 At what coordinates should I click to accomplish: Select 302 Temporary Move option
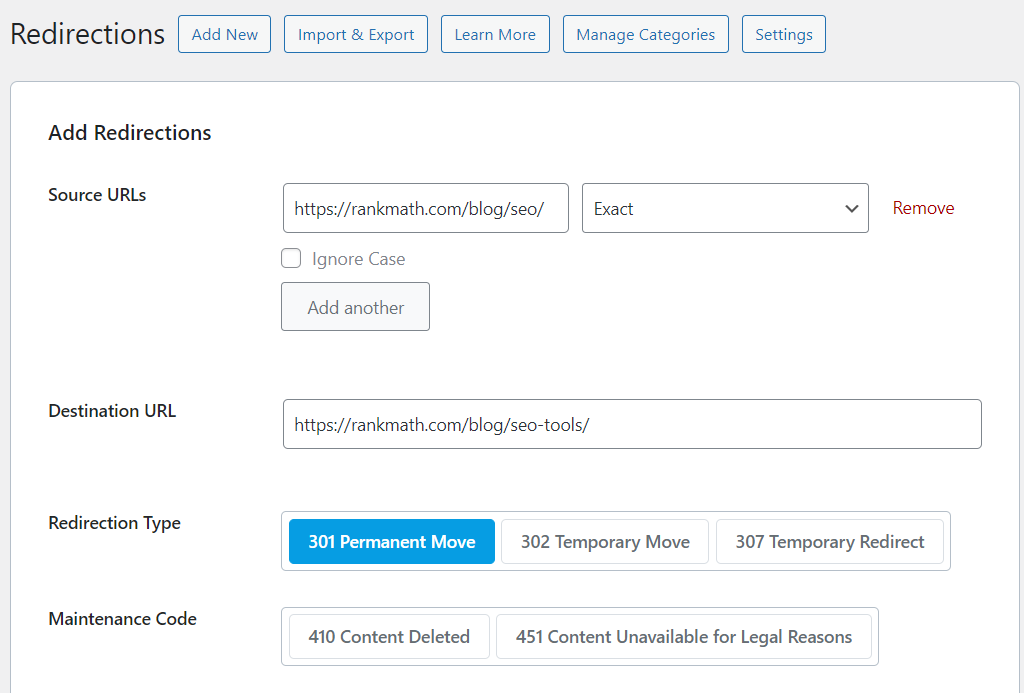[605, 541]
